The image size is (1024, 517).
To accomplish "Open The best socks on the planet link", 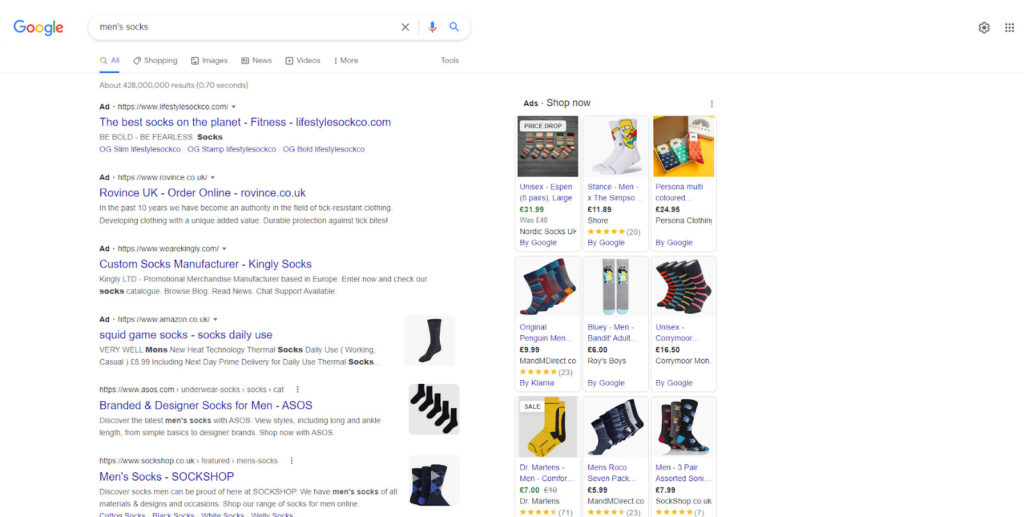I will click(x=245, y=122).
